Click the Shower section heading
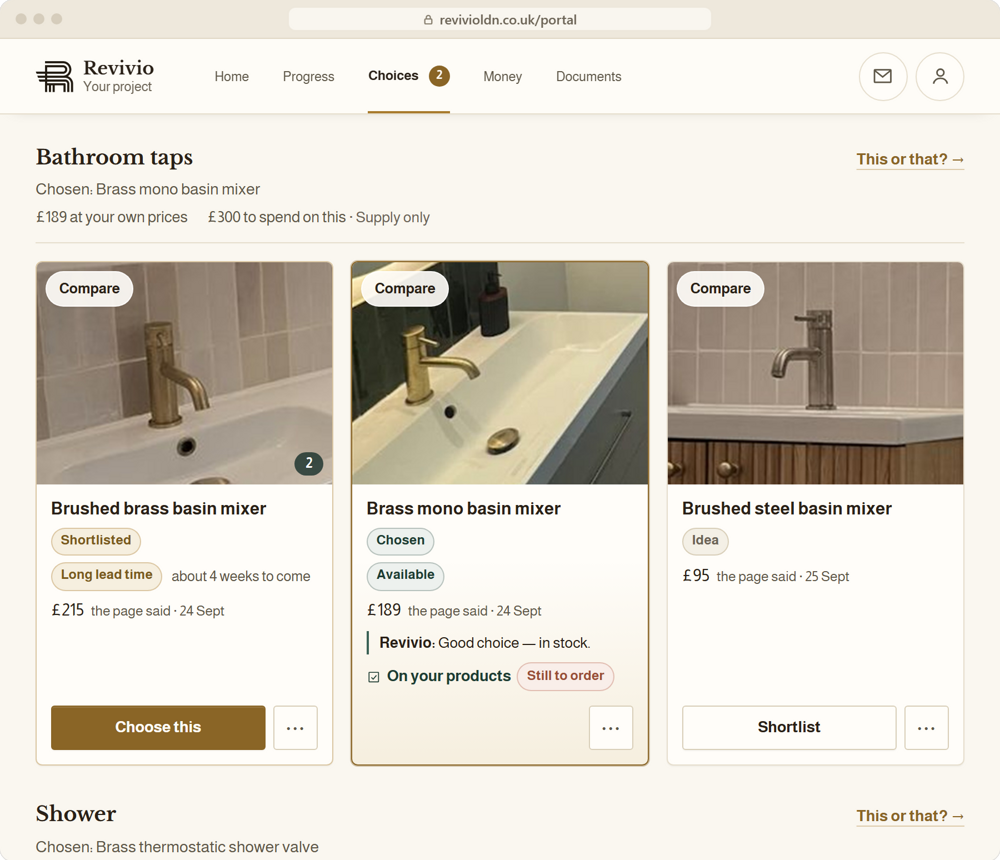The height and width of the screenshot is (860, 1000). click(x=76, y=814)
